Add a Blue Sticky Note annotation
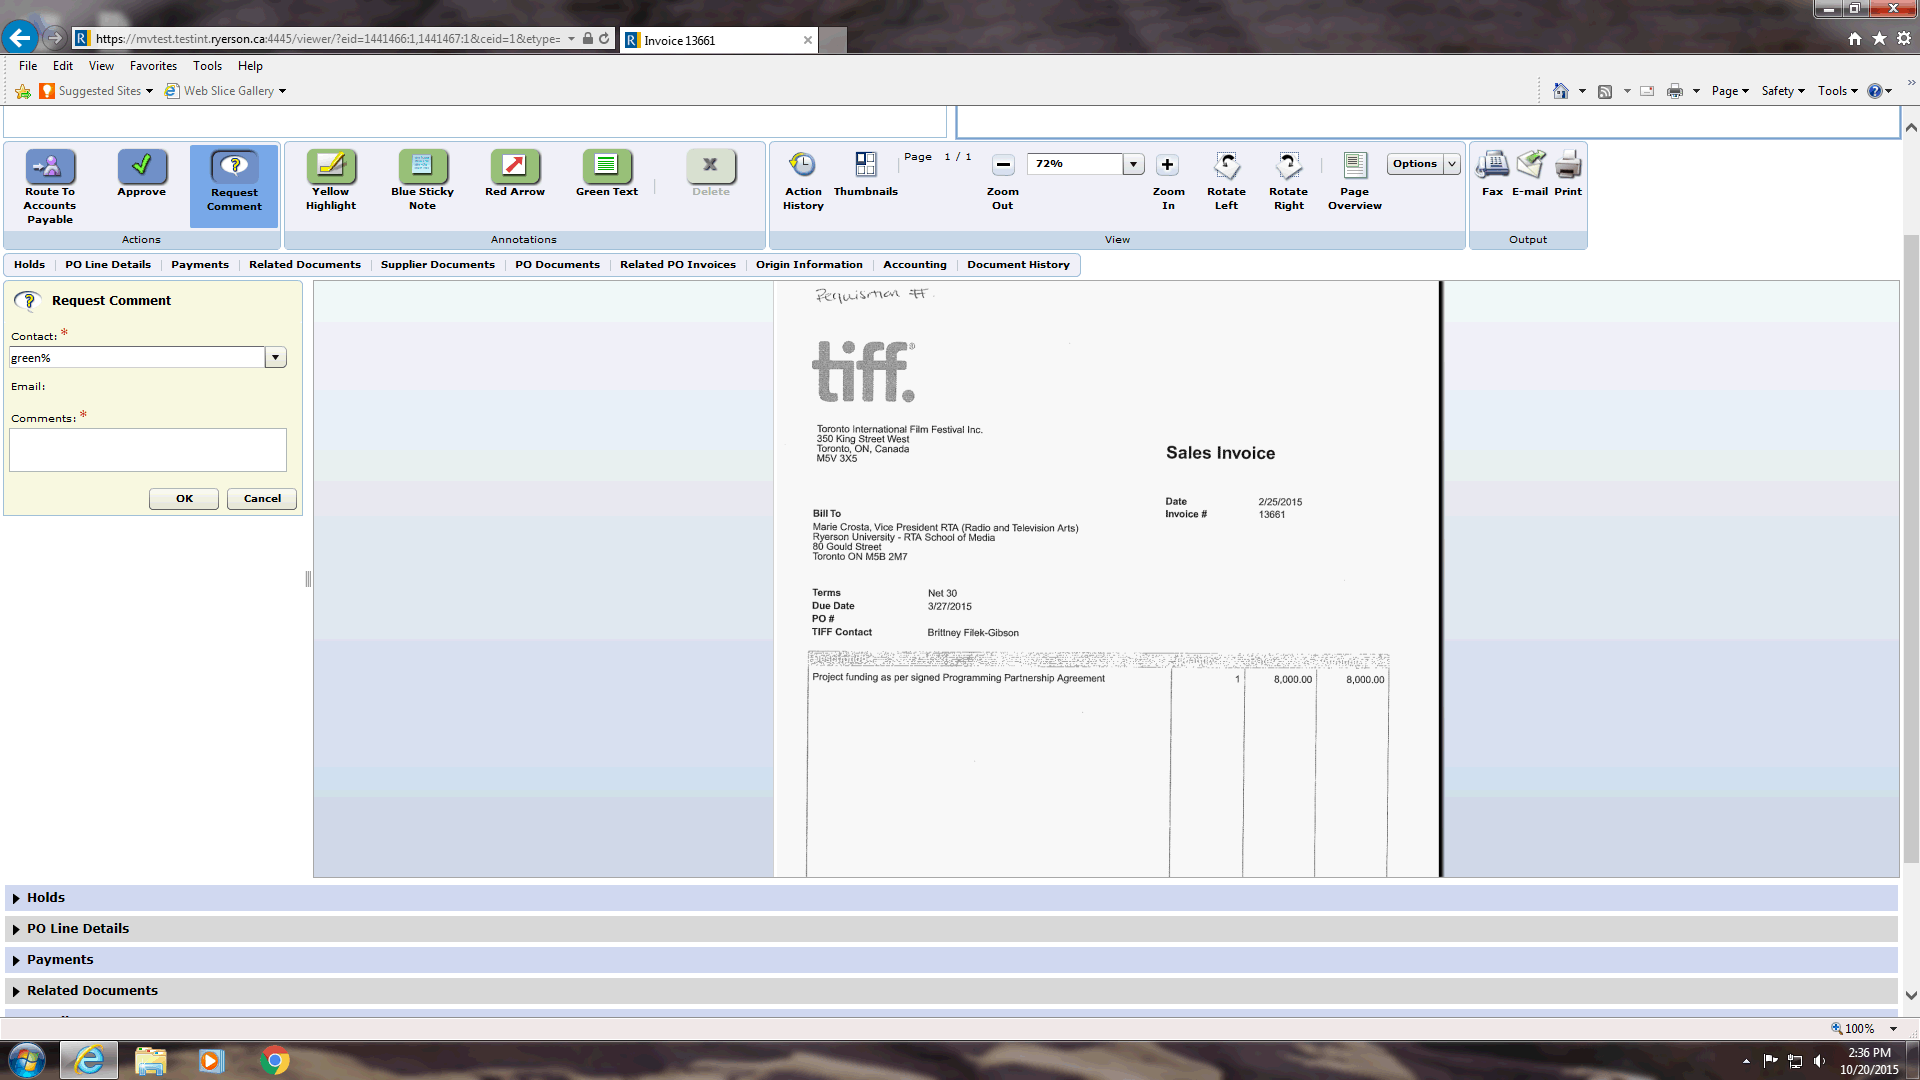Image resolution: width=1920 pixels, height=1080 pixels. [422, 166]
